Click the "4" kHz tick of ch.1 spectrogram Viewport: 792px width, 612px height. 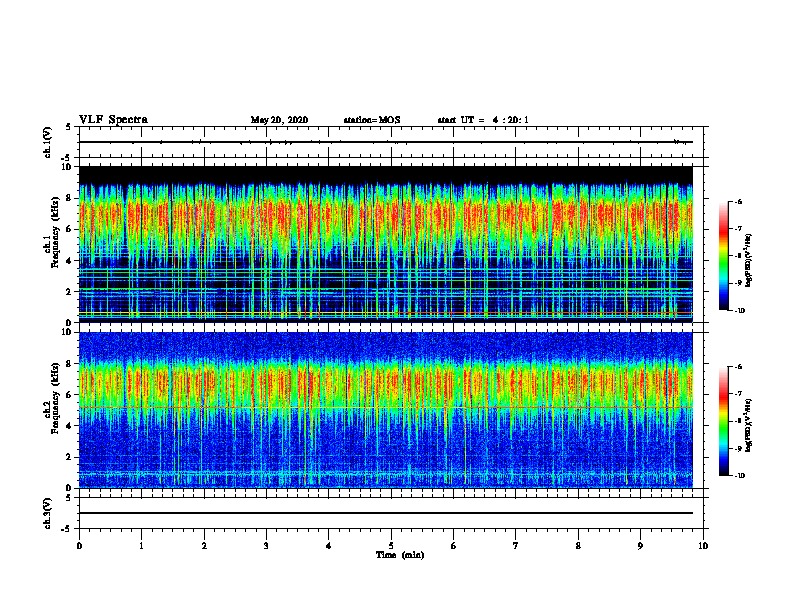tap(69, 261)
